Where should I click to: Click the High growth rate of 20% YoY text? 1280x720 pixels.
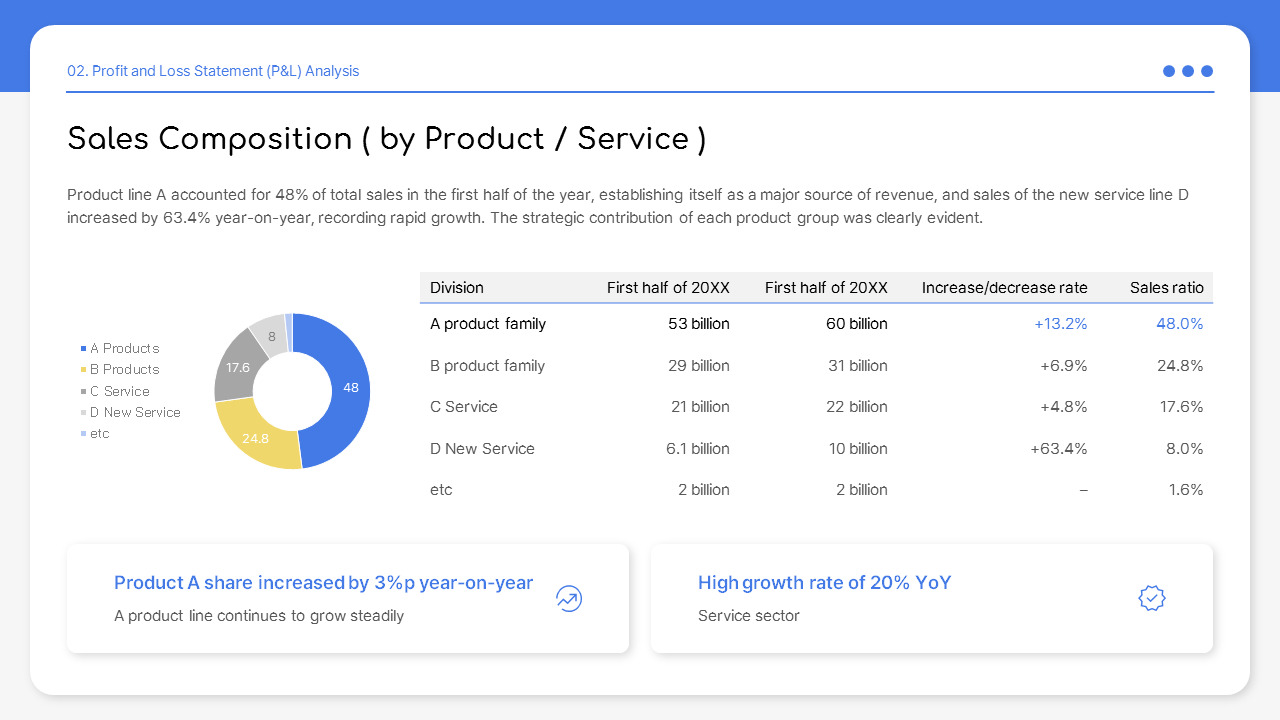tap(824, 582)
